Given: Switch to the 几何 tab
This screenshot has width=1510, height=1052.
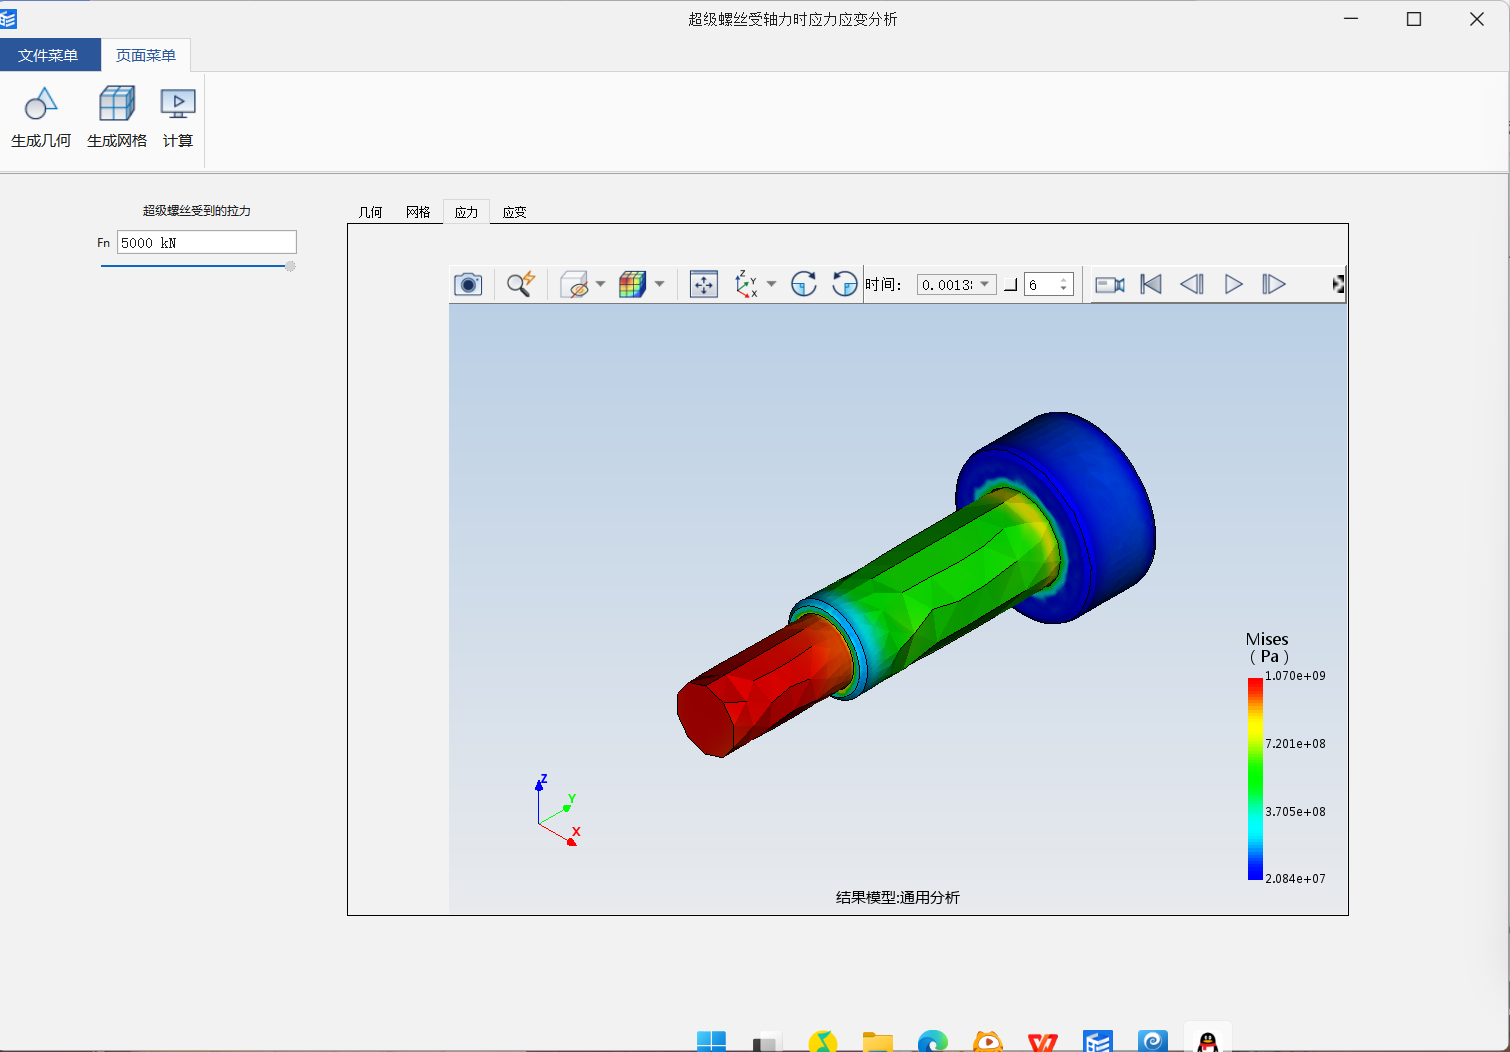Looking at the screenshot, I should coord(370,212).
